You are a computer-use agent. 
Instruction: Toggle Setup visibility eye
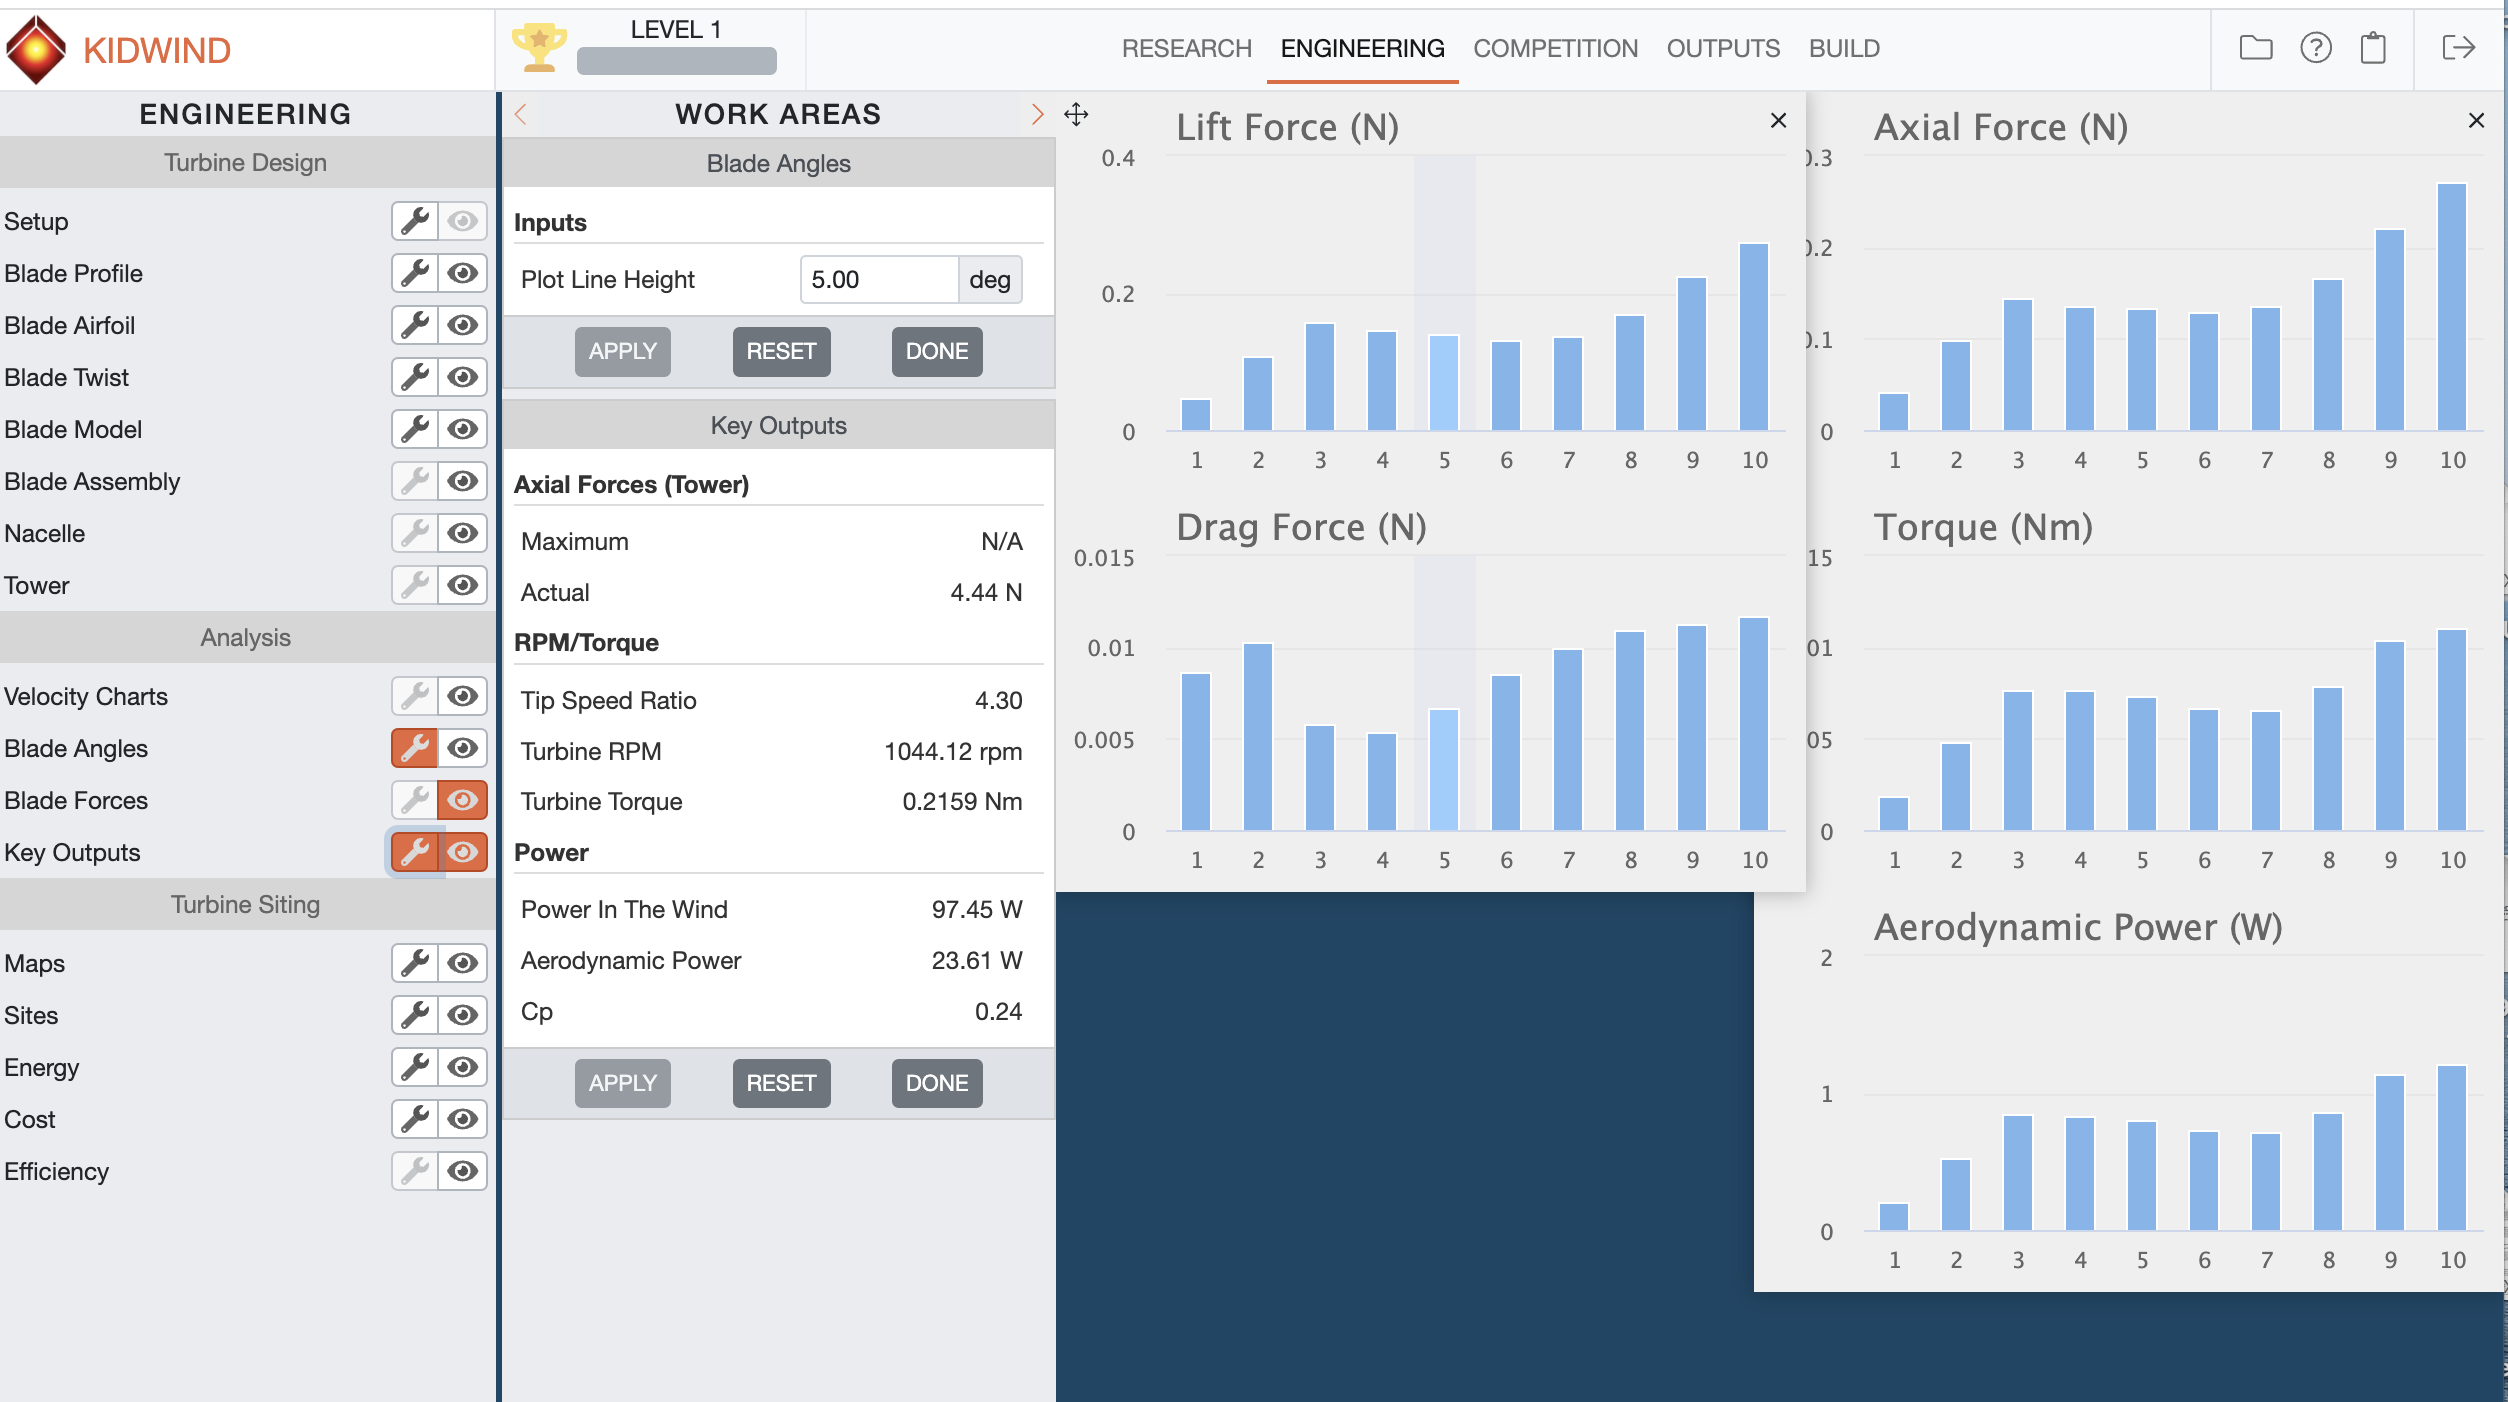[462, 221]
